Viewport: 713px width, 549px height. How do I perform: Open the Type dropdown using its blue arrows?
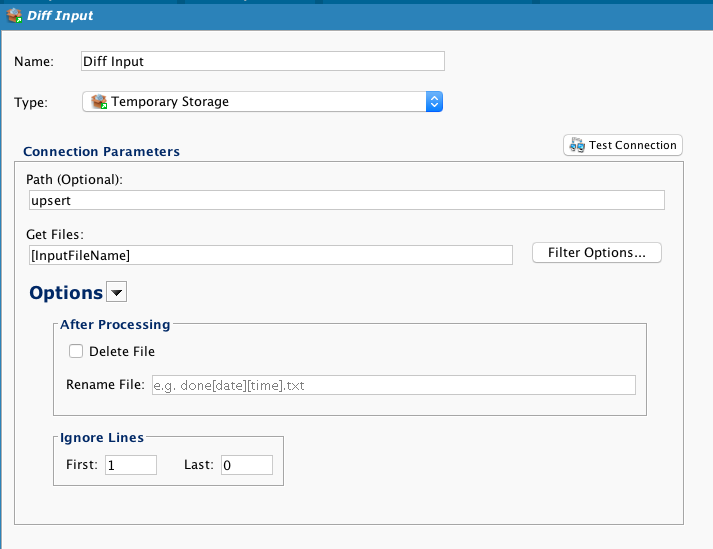pyautogui.click(x=434, y=102)
